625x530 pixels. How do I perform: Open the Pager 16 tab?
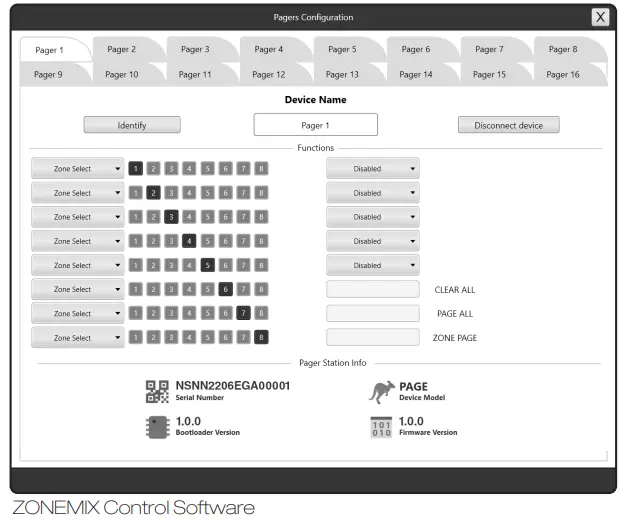(x=562, y=74)
